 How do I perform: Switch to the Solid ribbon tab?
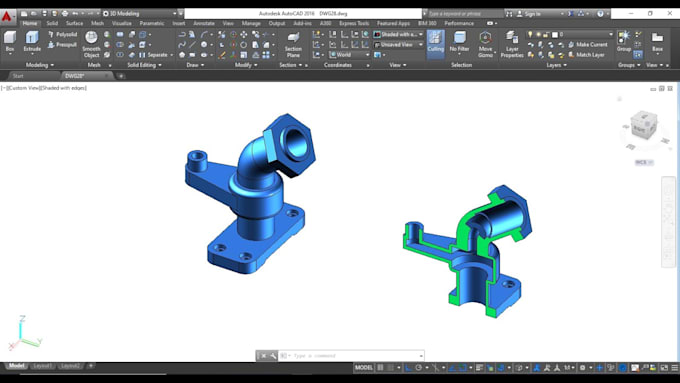(52, 23)
